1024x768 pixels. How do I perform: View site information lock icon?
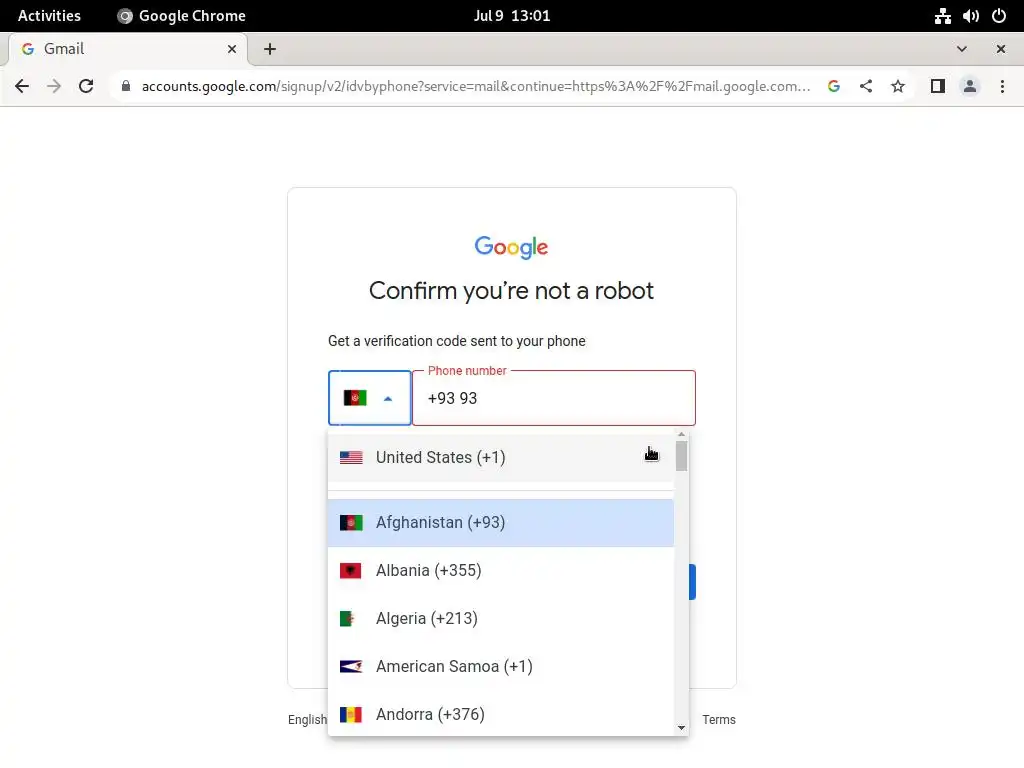click(126, 86)
